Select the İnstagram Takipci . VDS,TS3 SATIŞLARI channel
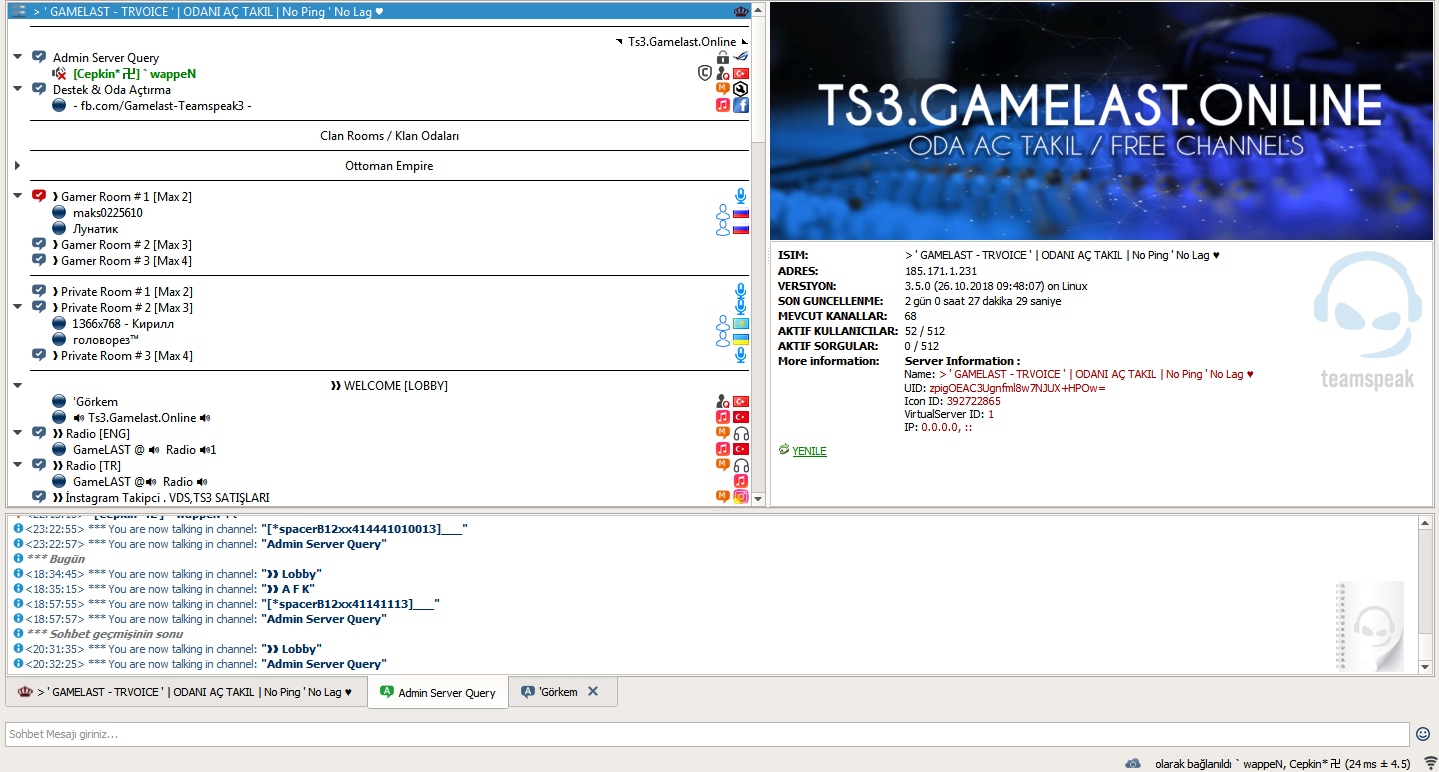Image resolution: width=1439 pixels, height=772 pixels. [160, 497]
